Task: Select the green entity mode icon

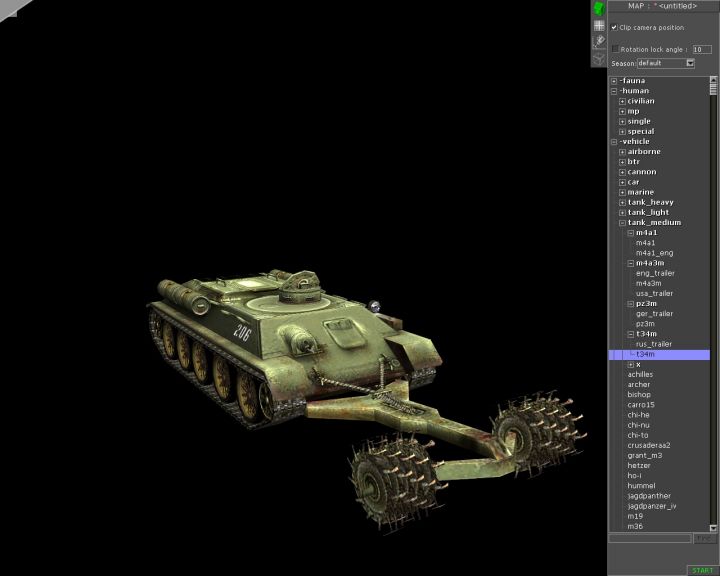Action: point(598,8)
